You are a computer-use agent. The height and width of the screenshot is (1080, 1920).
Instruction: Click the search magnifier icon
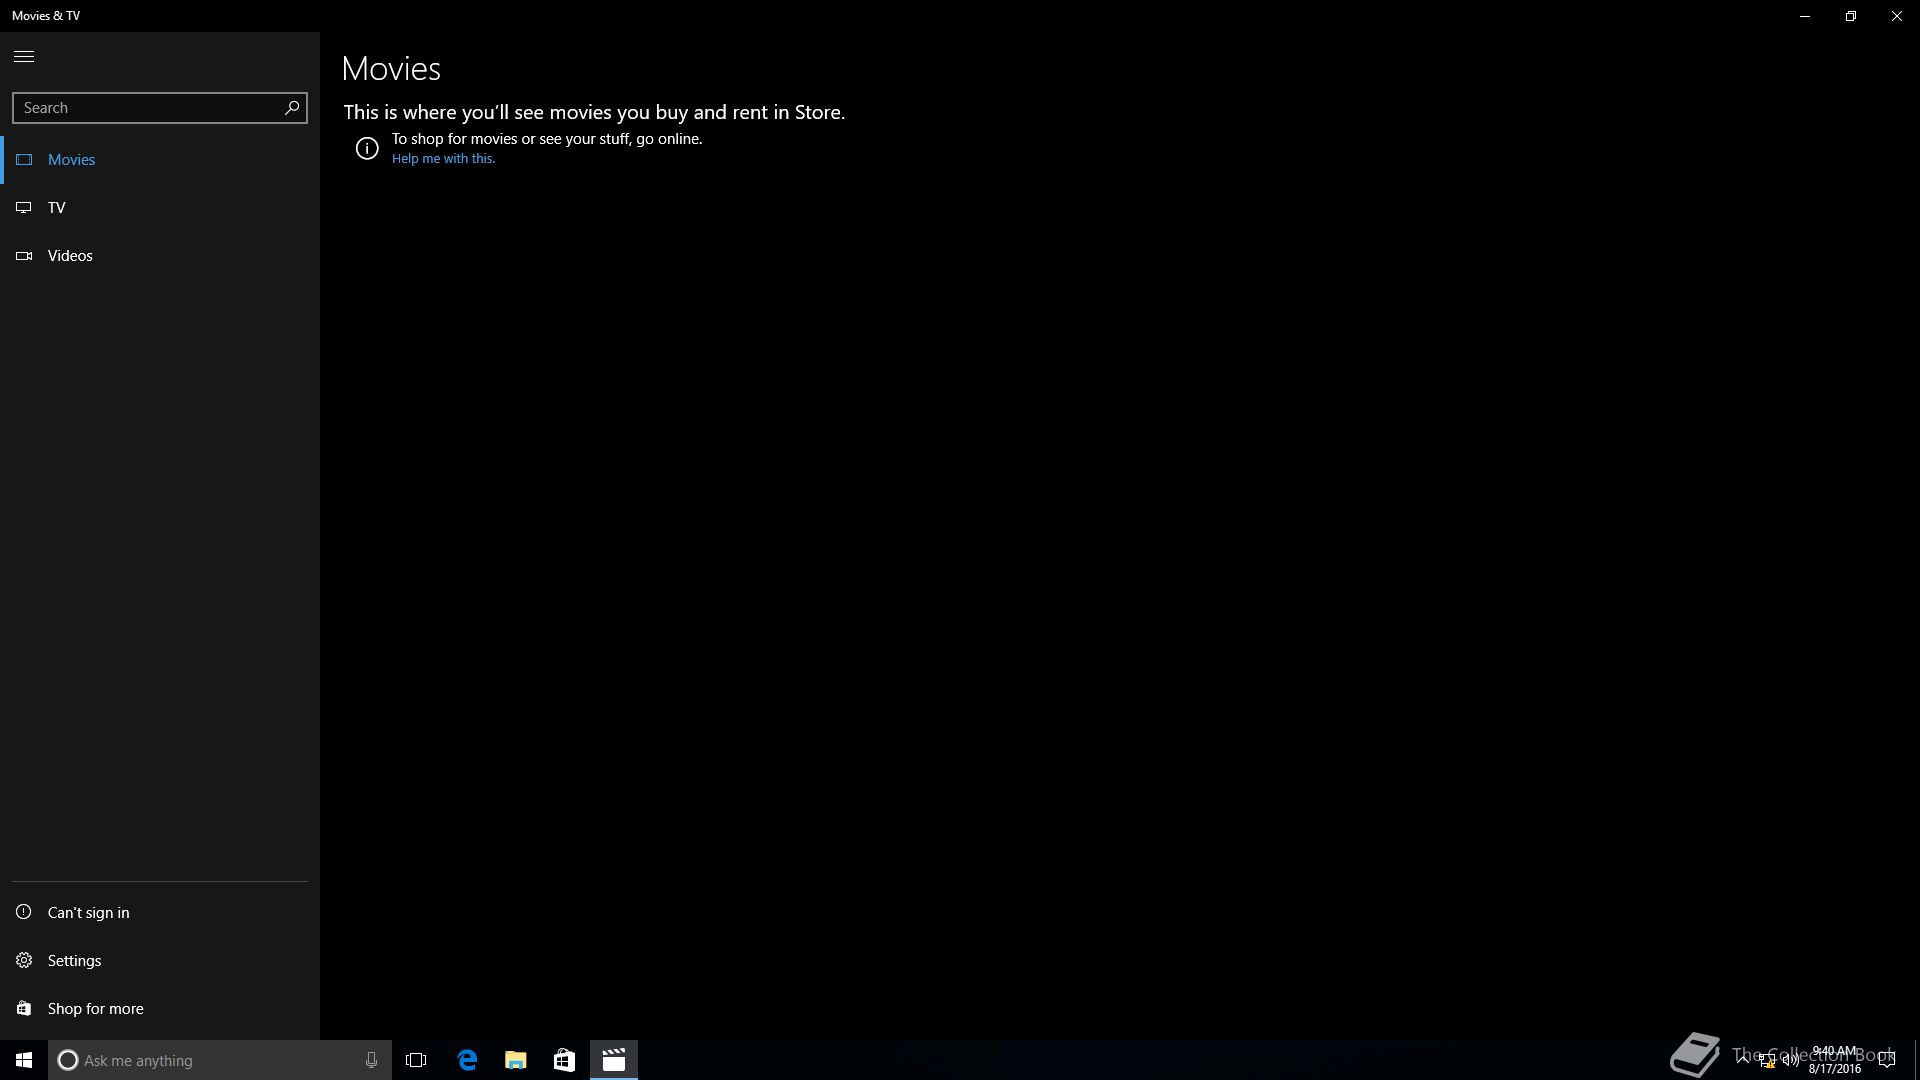coord(292,107)
